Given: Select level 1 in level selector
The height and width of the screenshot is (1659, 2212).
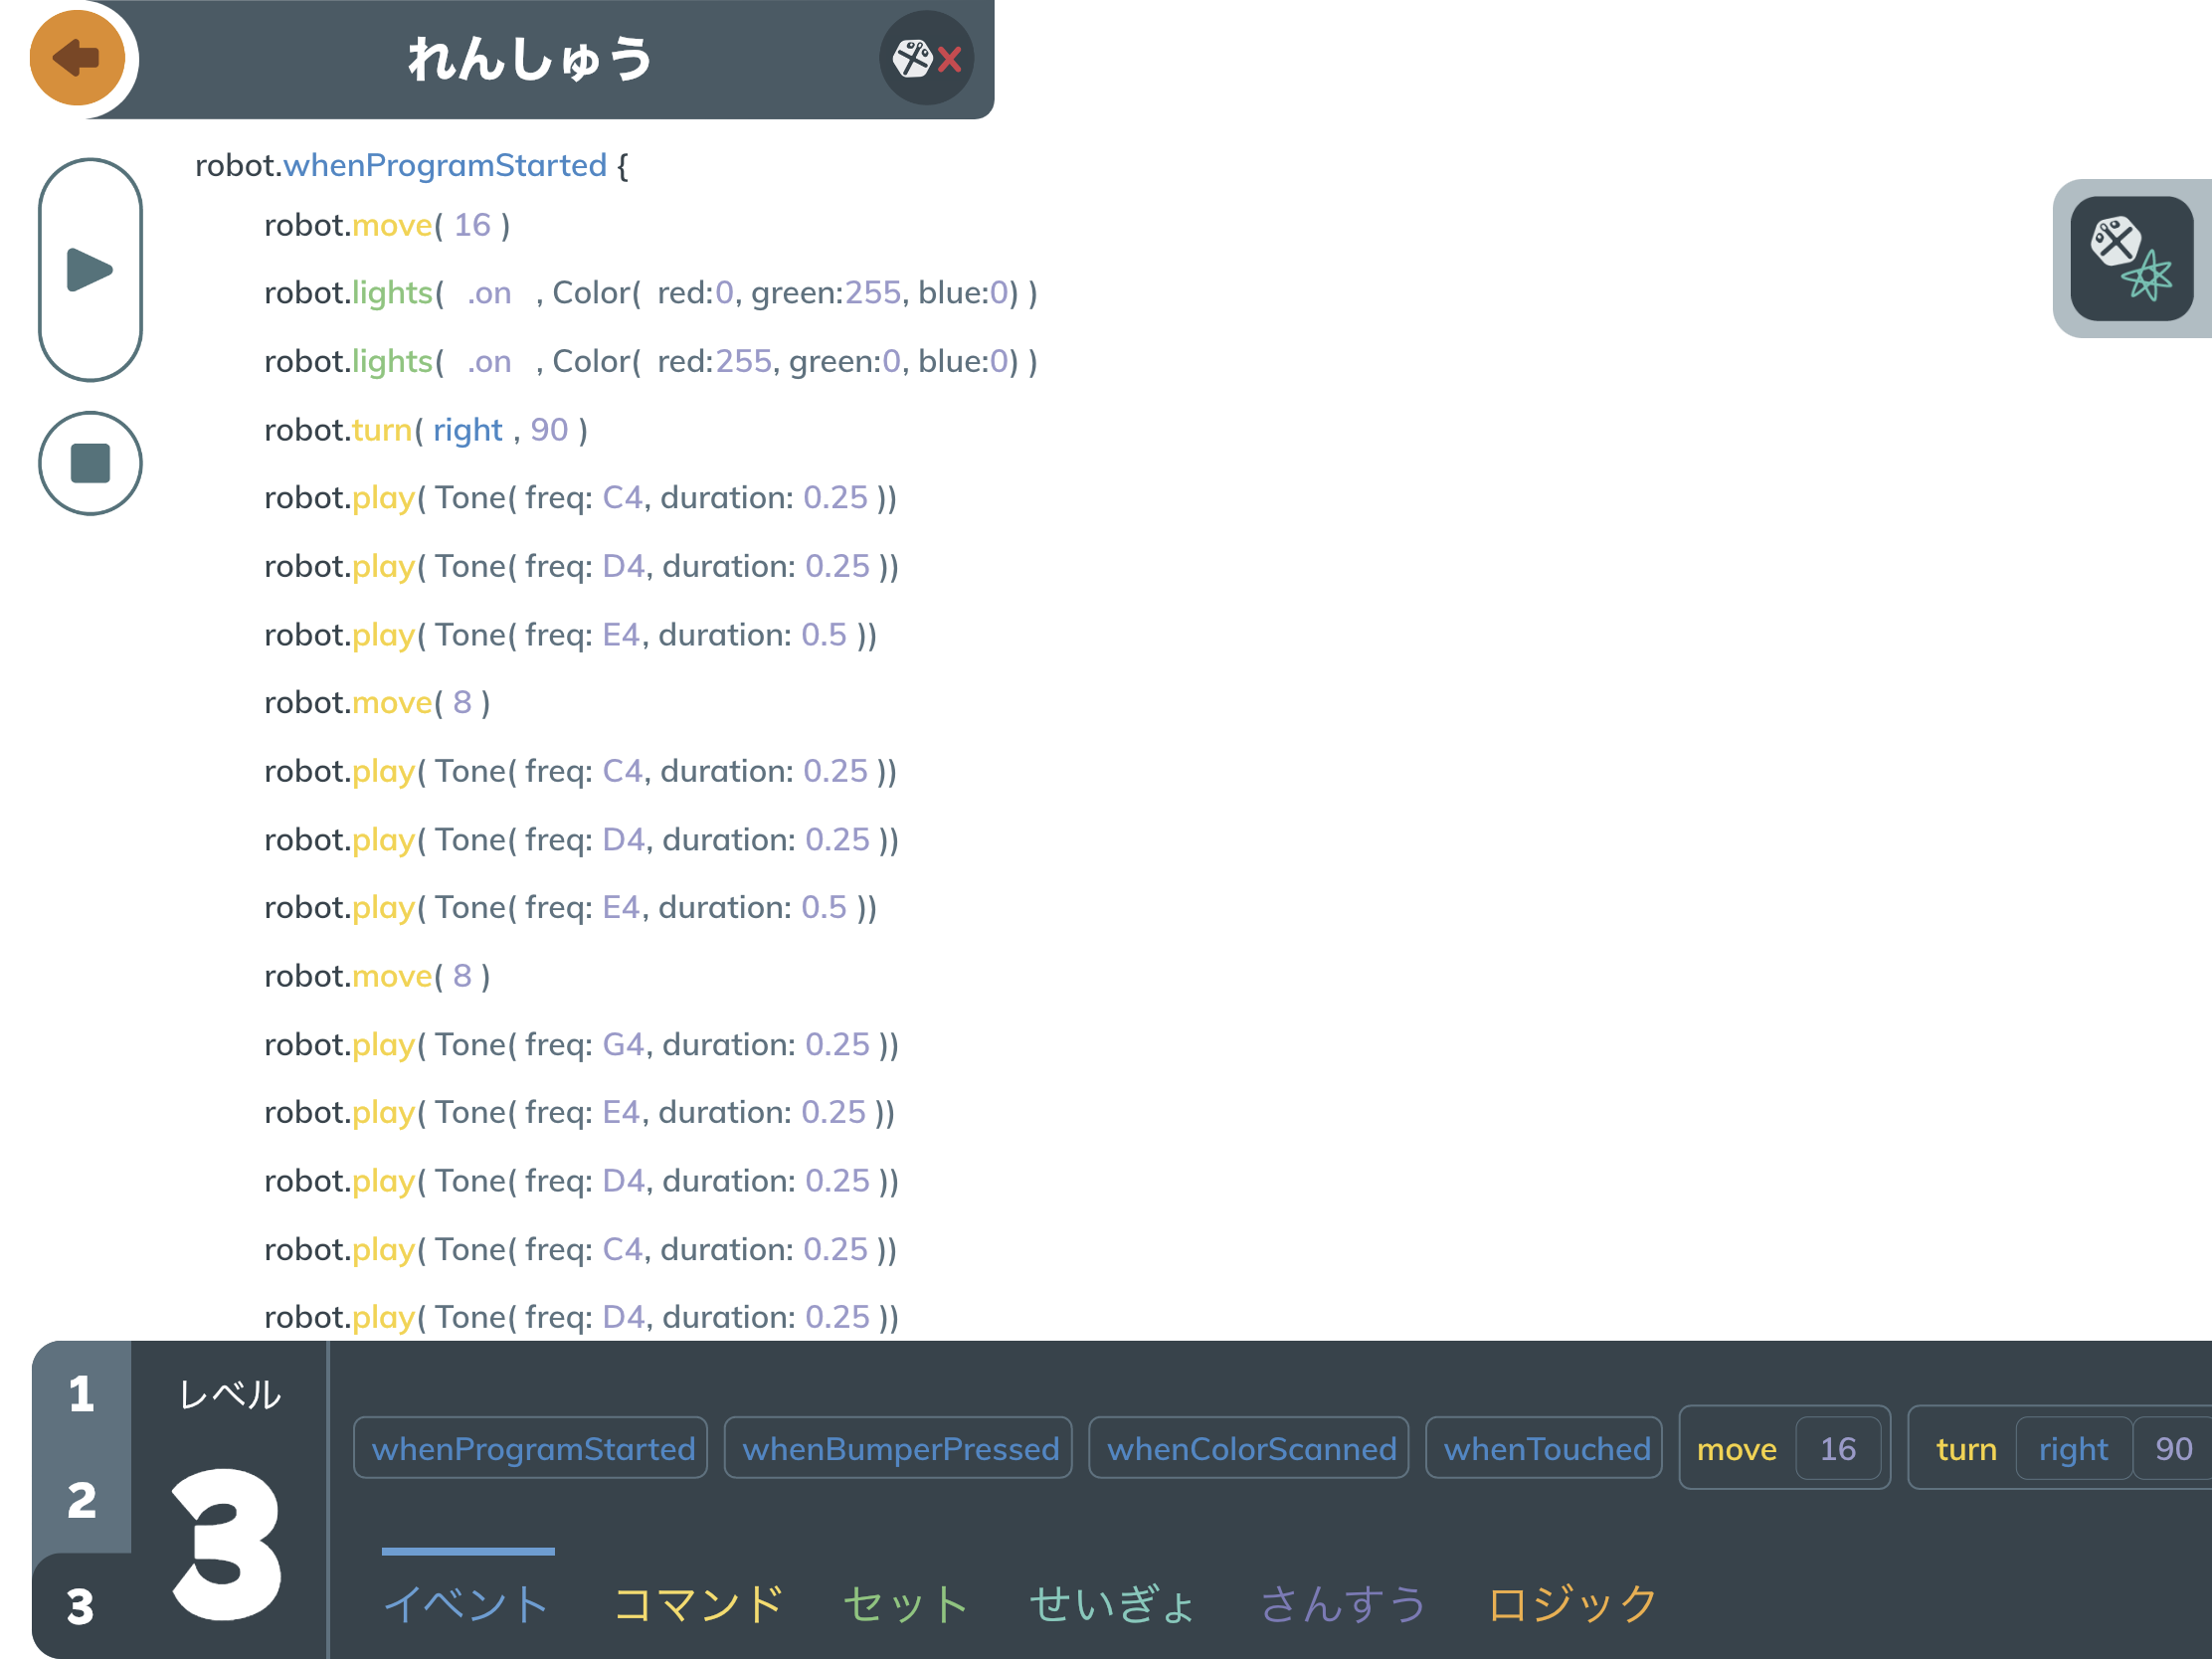Looking at the screenshot, I should point(82,1394).
